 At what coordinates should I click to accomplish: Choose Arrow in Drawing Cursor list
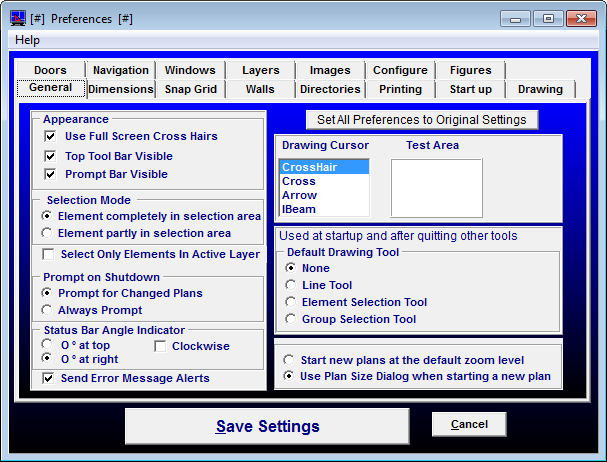[324, 195]
